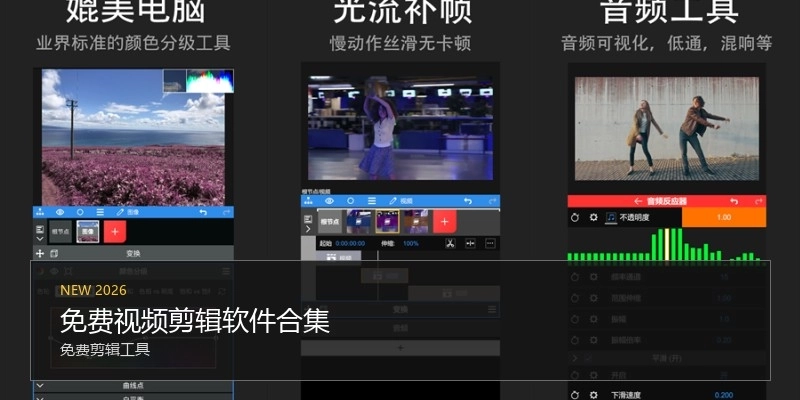
Task: Toggle the eye visibility icon in the color grading toolbar
Action: click(x=60, y=212)
